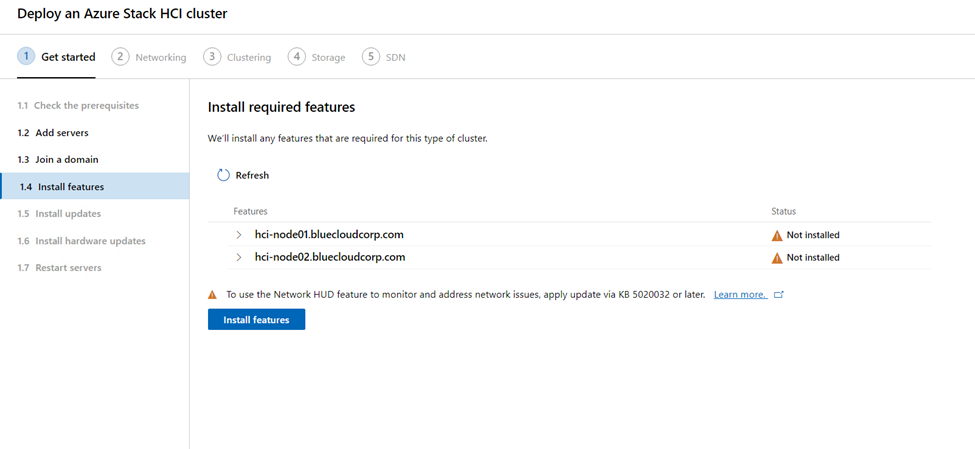
Task: Click warning icon next to hci-node02 status
Action: 777,258
